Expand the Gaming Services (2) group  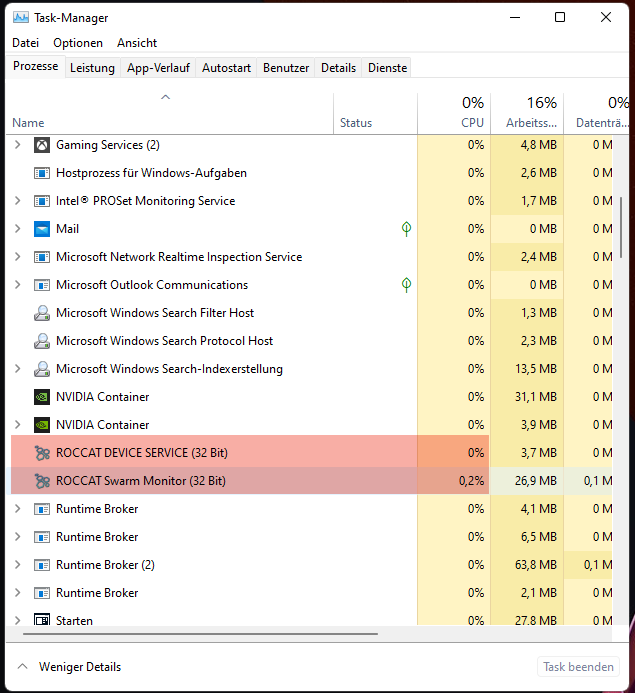[18, 145]
